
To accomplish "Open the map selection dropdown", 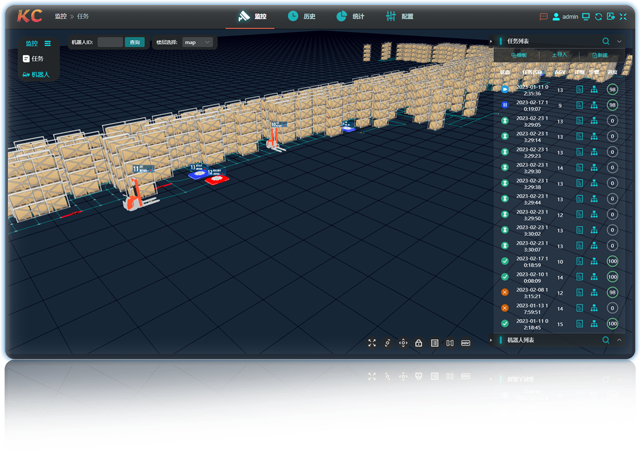I will pos(196,43).
